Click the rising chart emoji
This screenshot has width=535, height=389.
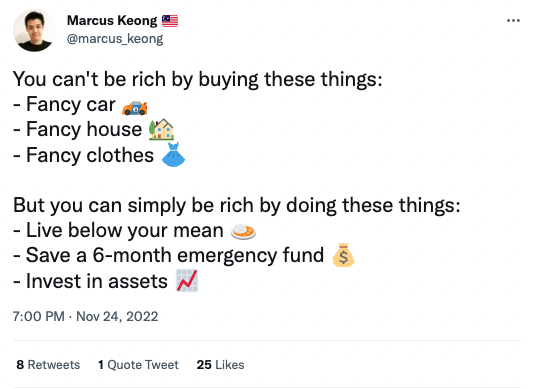coord(187,280)
